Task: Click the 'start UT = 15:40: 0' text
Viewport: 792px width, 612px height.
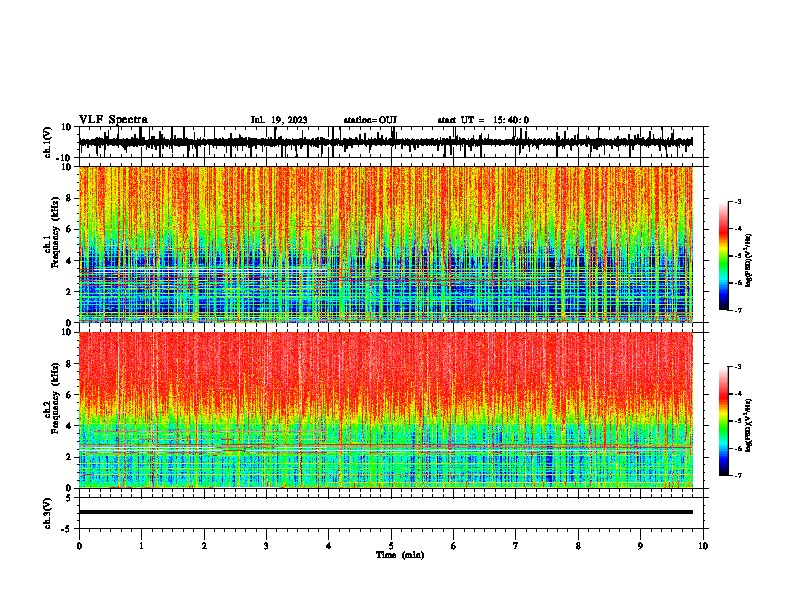Action: coord(483,120)
